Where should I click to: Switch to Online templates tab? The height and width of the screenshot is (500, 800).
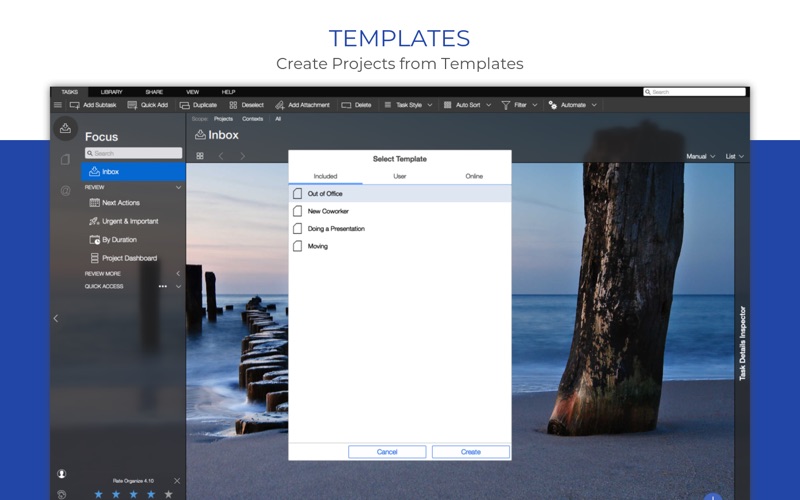point(474,177)
